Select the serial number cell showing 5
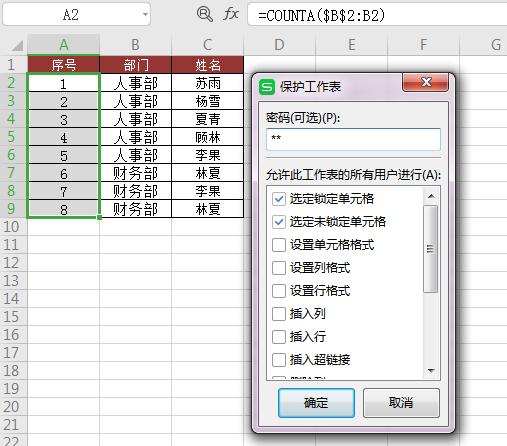The image size is (507, 446). click(64, 155)
